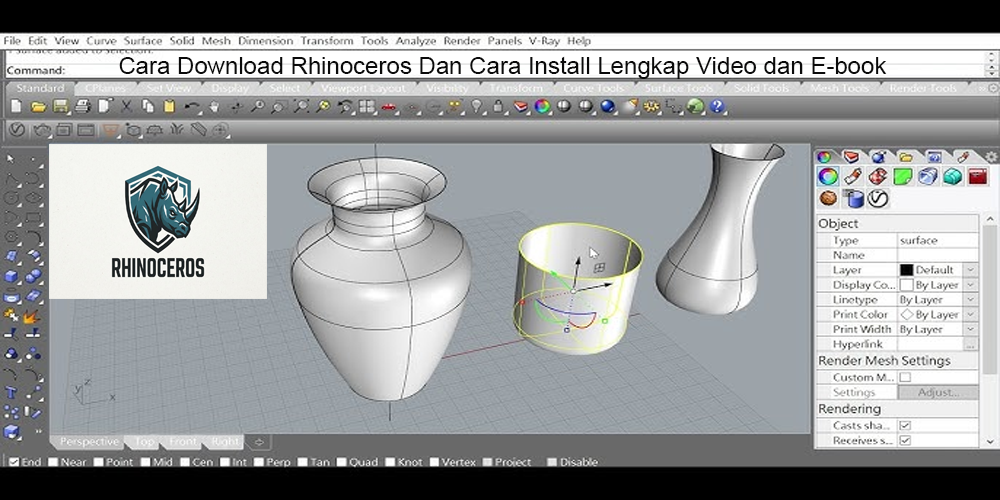Click the green sticky note icon in panel
1000x500 pixels.
coord(902,177)
